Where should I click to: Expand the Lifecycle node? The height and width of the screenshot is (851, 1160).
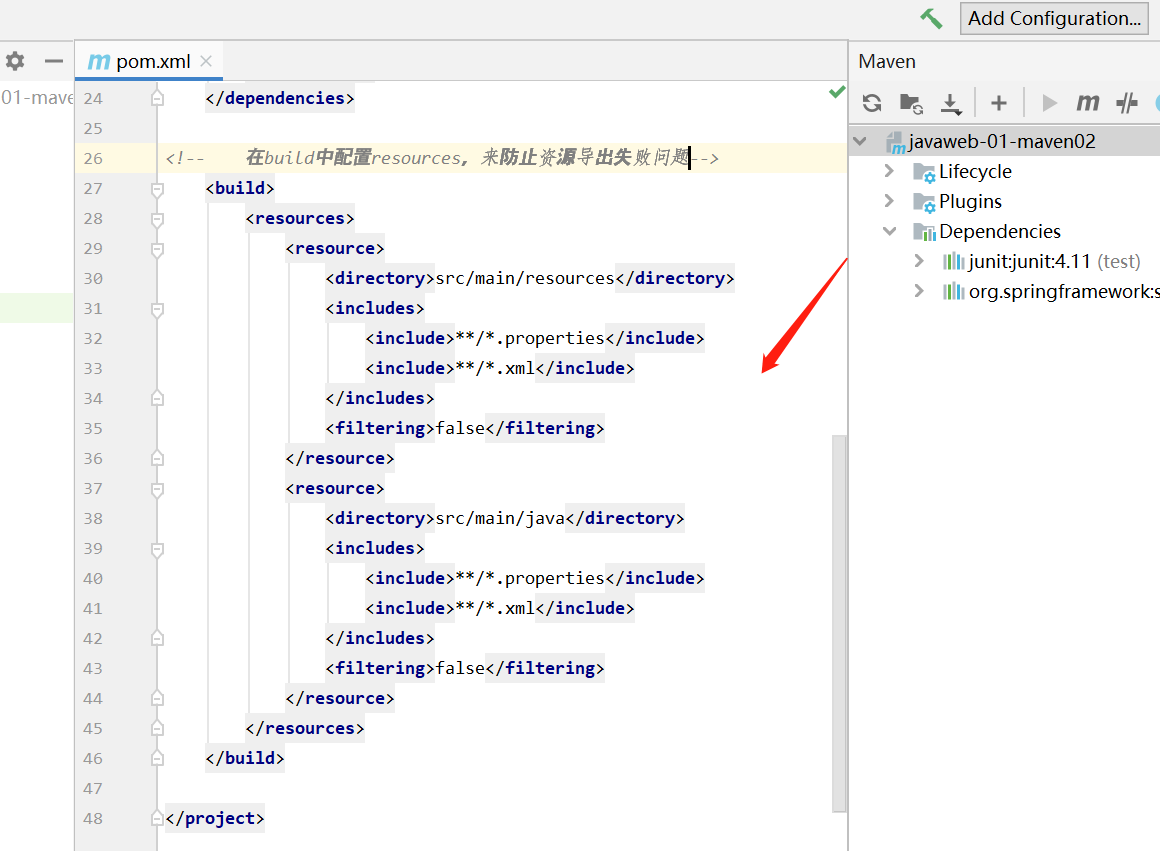pyautogui.click(x=889, y=171)
